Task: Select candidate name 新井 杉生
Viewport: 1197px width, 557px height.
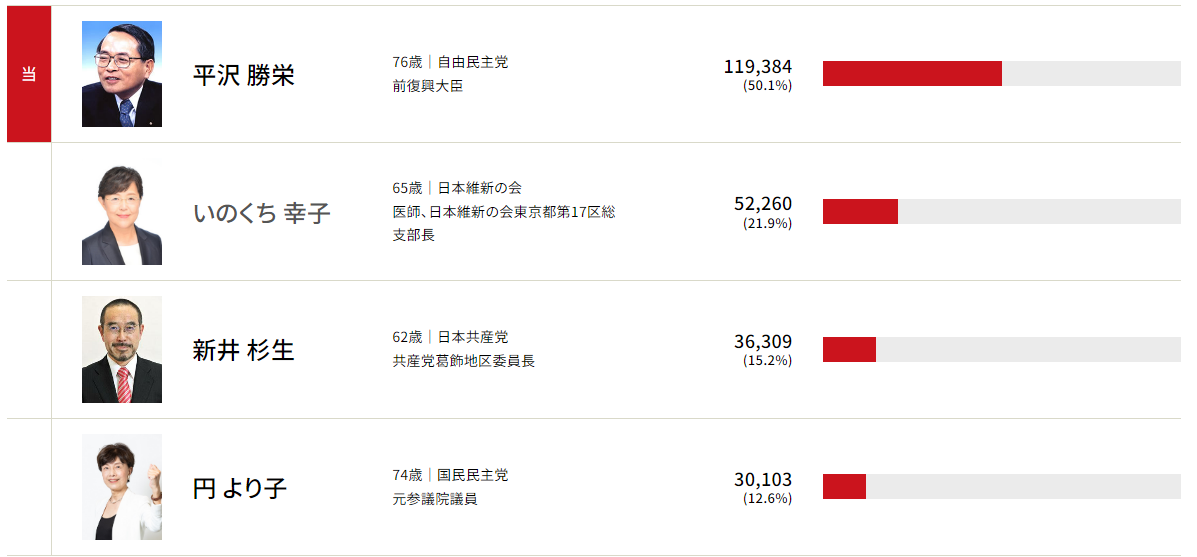Action: coord(243,351)
